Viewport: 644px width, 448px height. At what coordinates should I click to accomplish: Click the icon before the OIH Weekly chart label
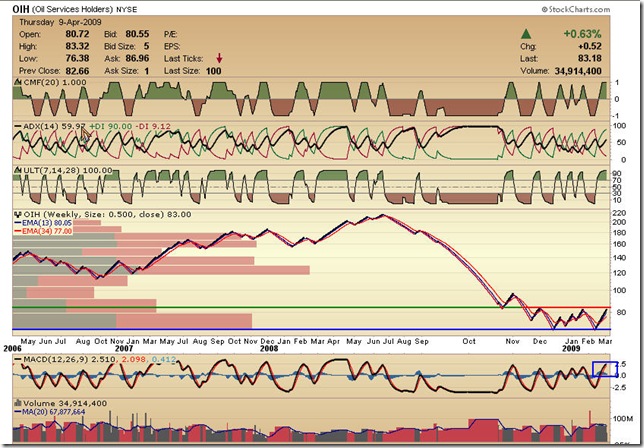[18, 214]
